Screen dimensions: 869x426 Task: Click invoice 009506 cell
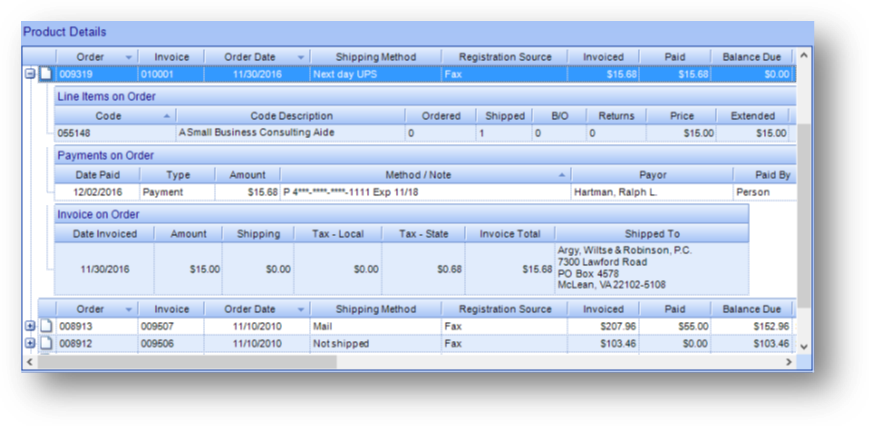click(171, 344)
